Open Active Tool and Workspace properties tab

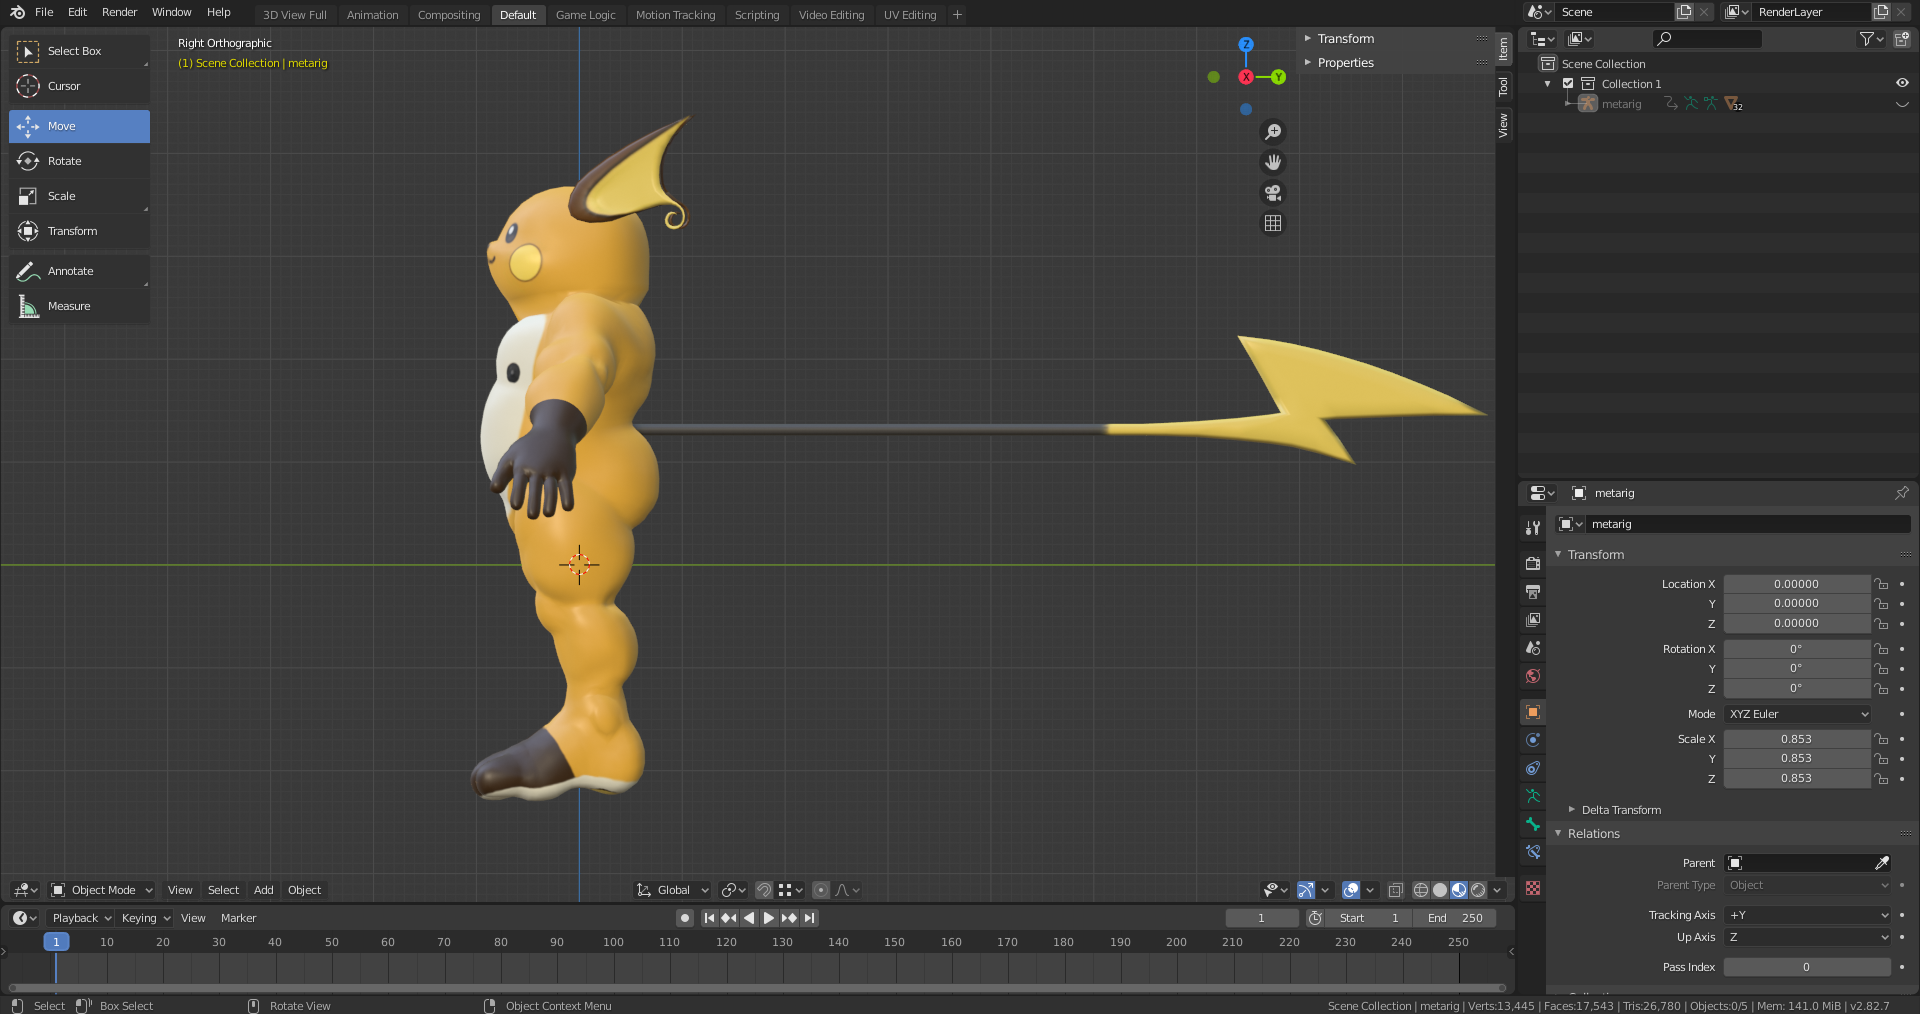click(x=1533, y=527)
